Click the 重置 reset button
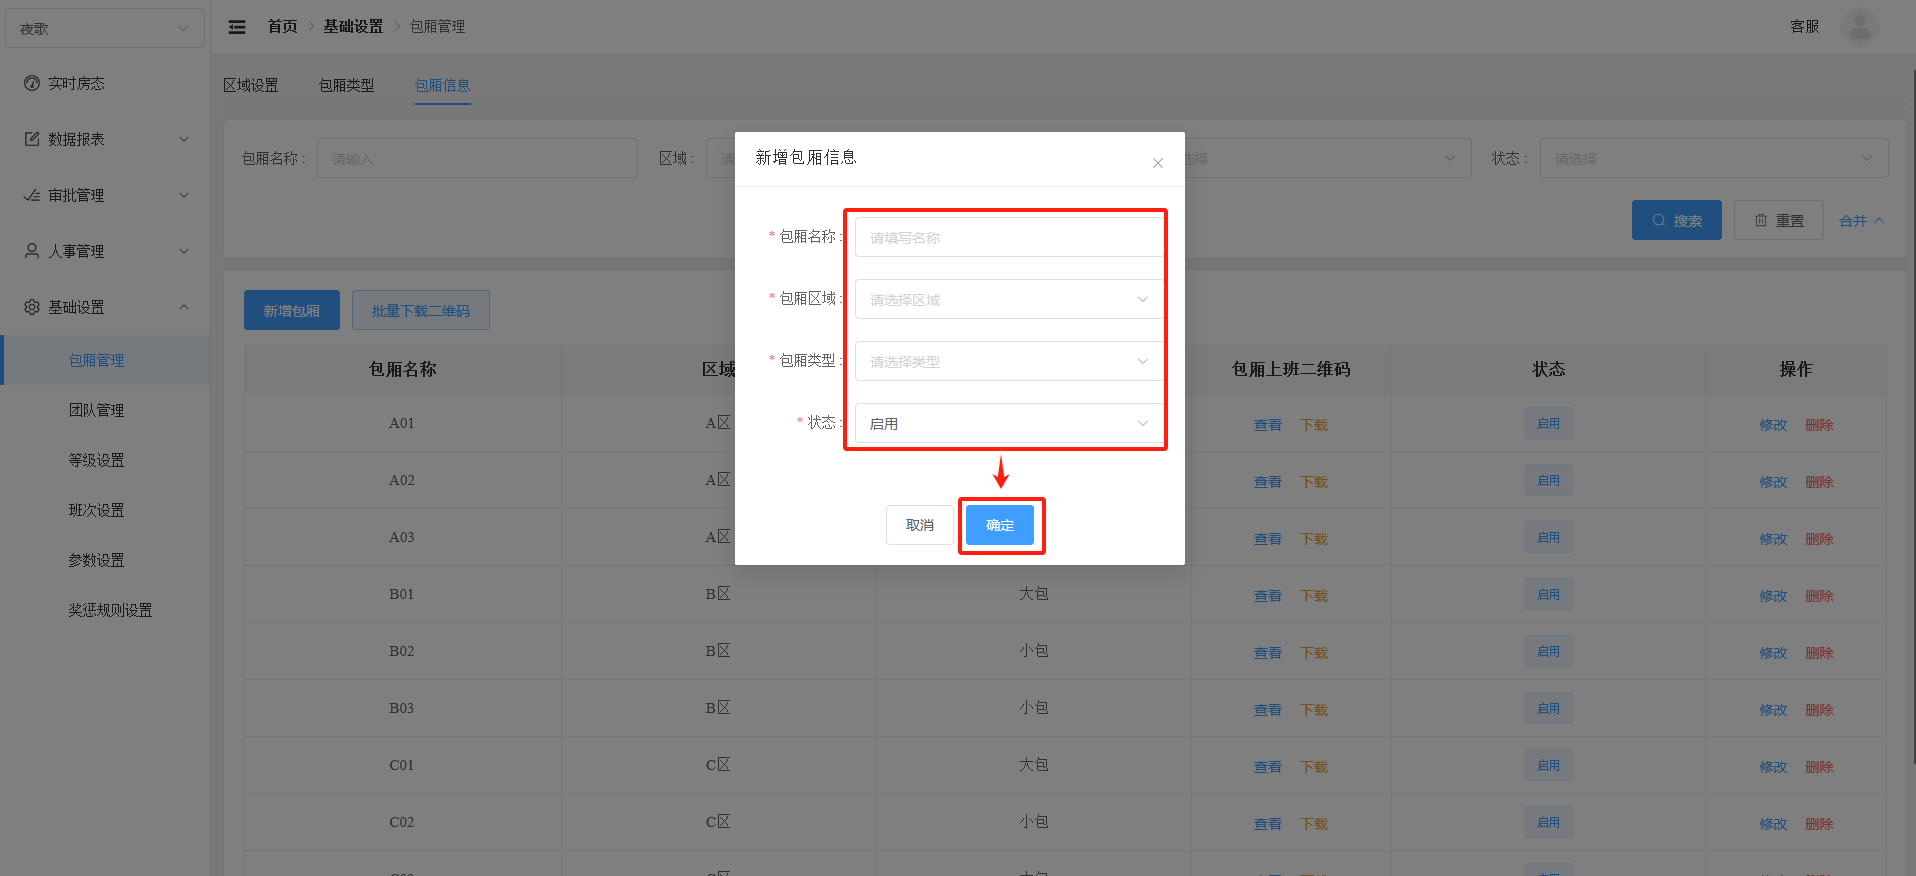1916x876 pixels. 1779,220
